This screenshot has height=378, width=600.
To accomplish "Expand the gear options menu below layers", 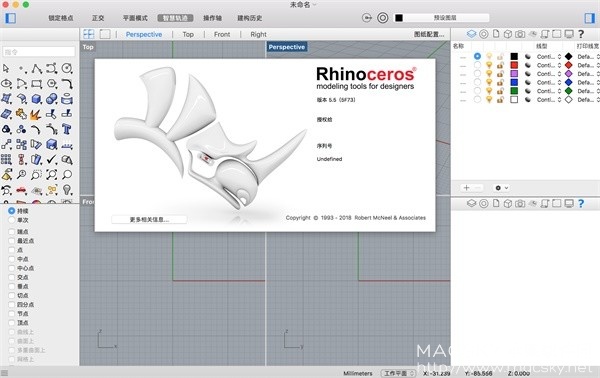I will pos(501,188).
